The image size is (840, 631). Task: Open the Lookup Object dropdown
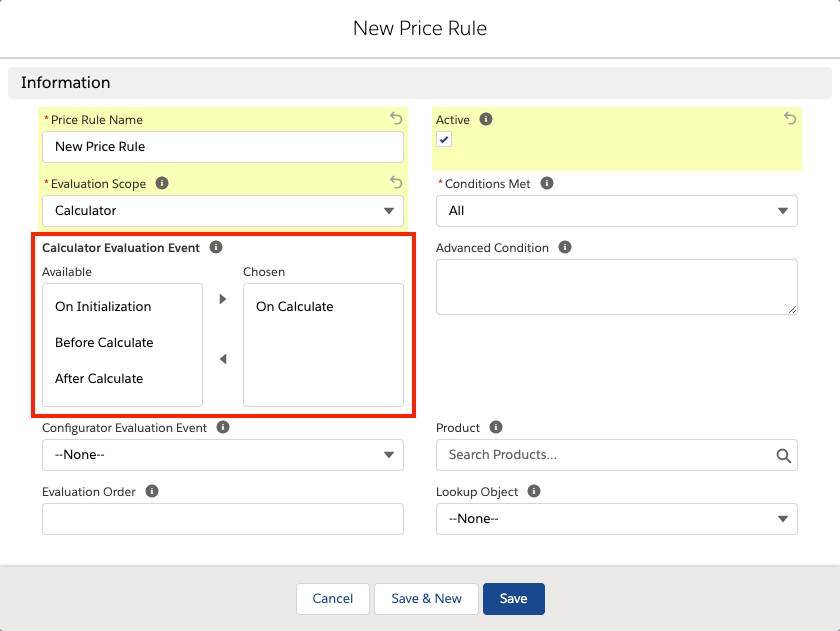617,519
